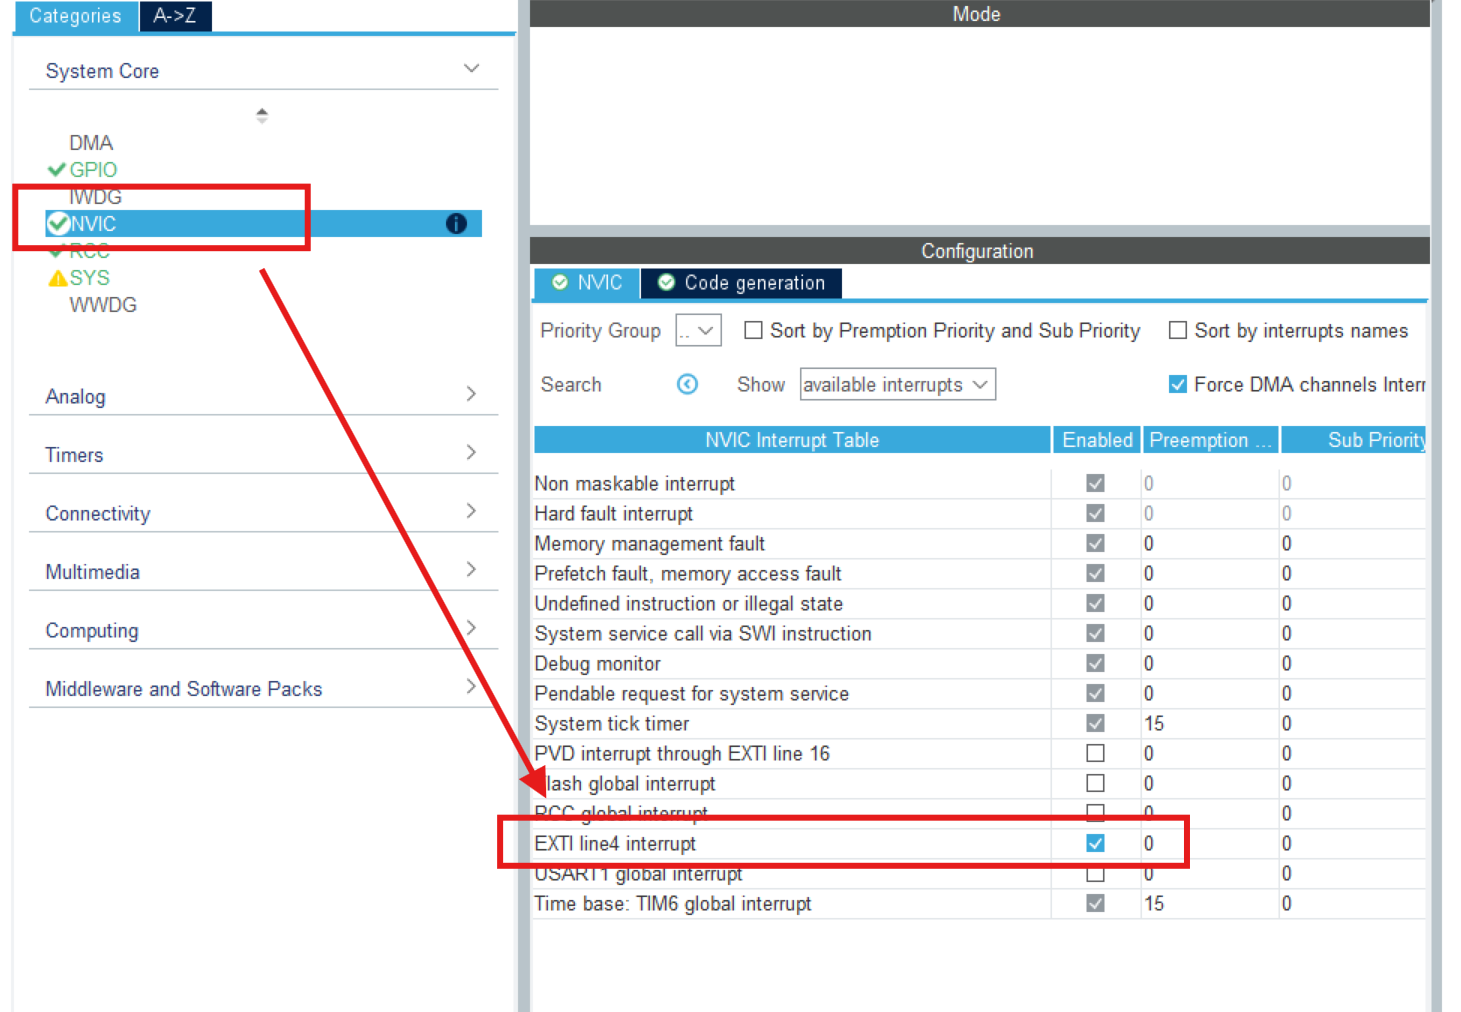Open the Code generation tab

click(741, 283)
